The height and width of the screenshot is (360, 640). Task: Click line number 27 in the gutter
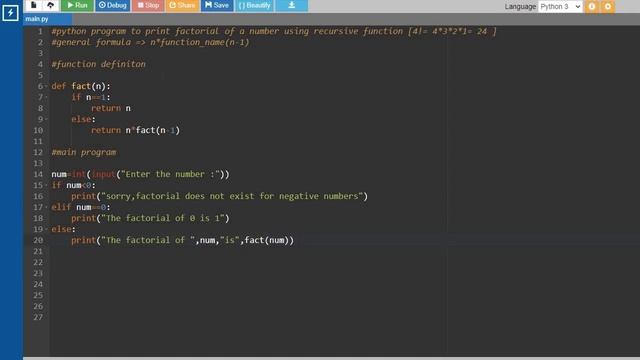click(38, 318)
